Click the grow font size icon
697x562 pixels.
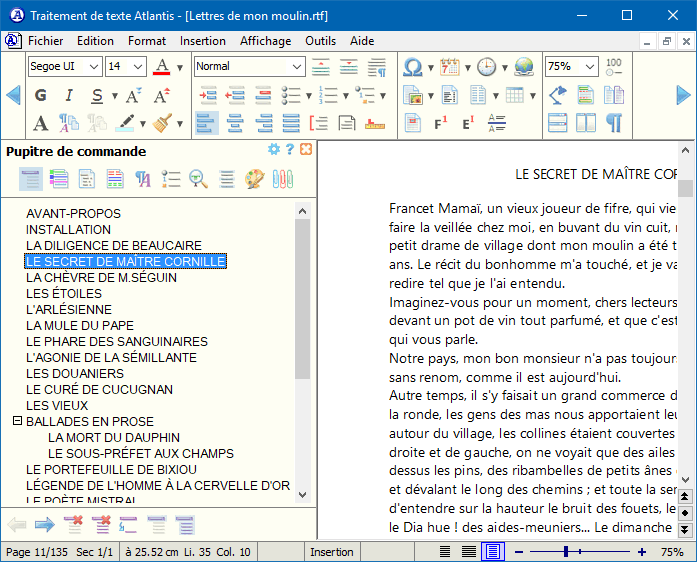tap(162, 95)
